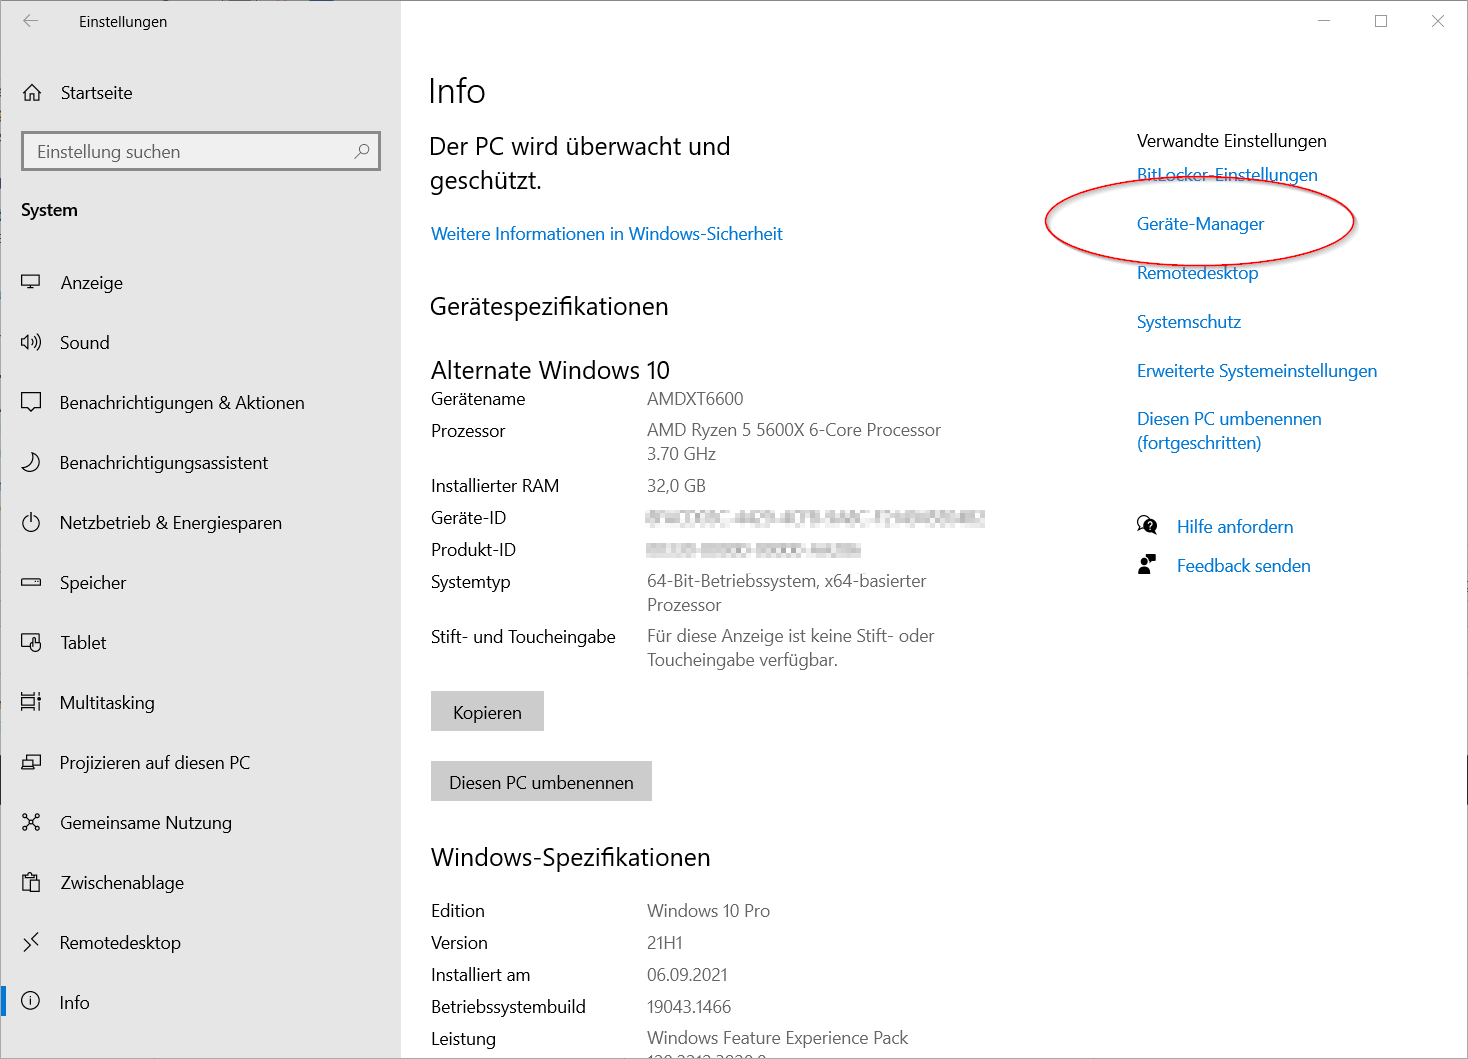1468x1059 pixels.
Task: Click the Zwischenablage clipboard icon
Action: [x=31, y=883]
